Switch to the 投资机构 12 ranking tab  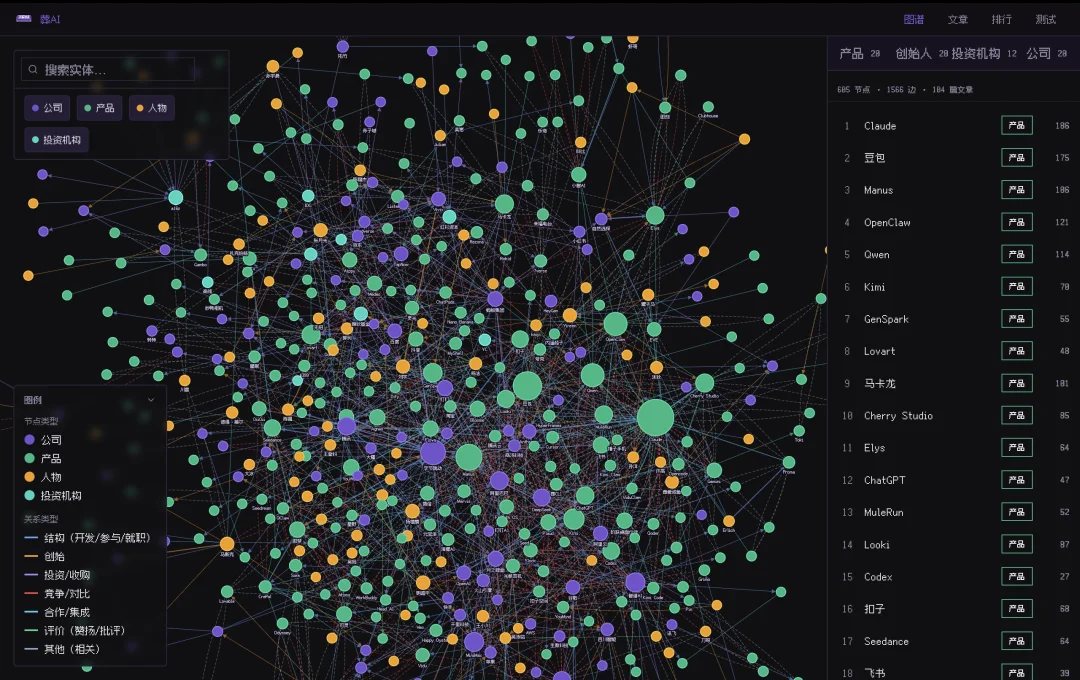click(984, 54)
